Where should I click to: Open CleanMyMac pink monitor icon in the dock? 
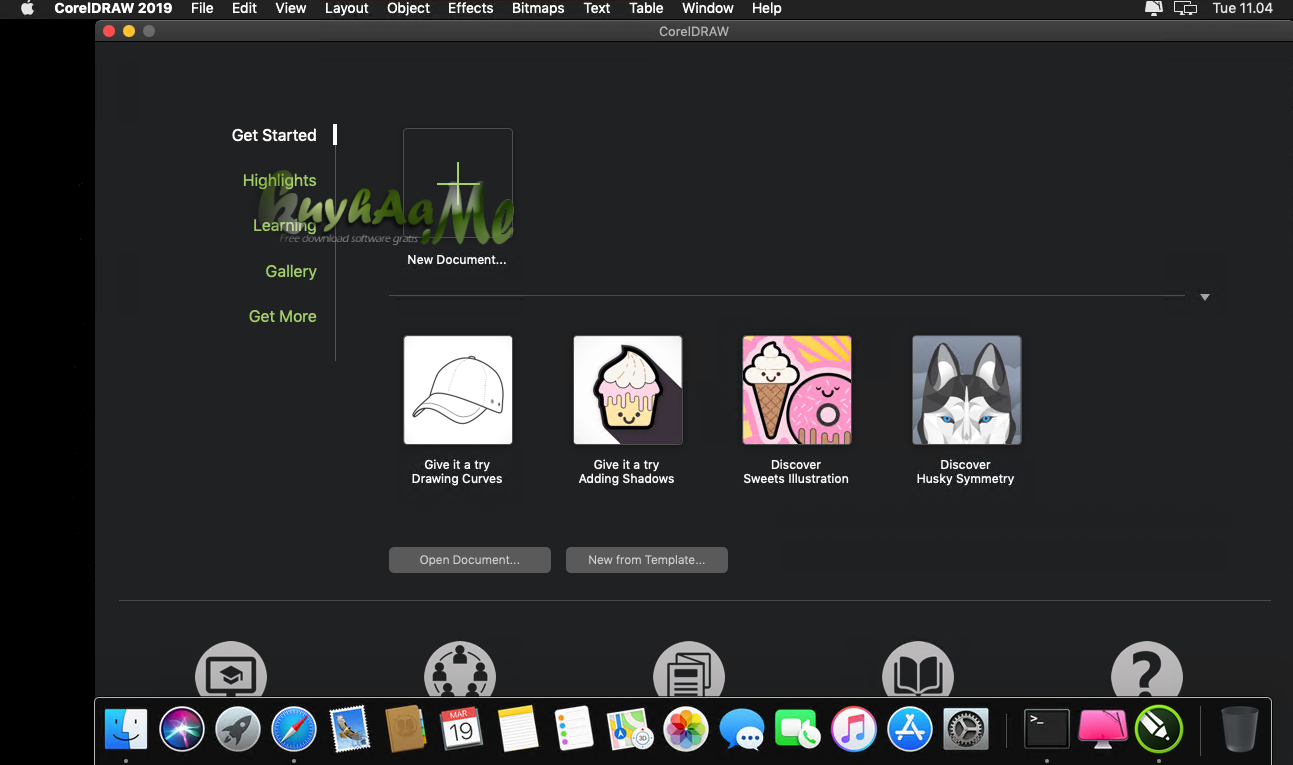coord(1103,729)
